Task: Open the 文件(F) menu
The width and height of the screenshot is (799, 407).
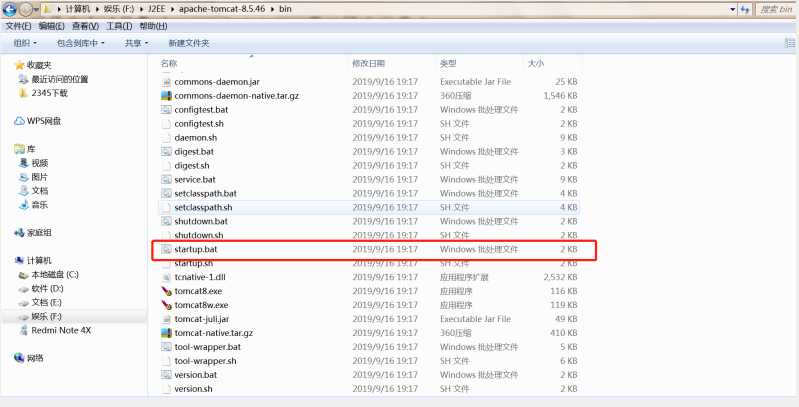Action: point(18,26)
